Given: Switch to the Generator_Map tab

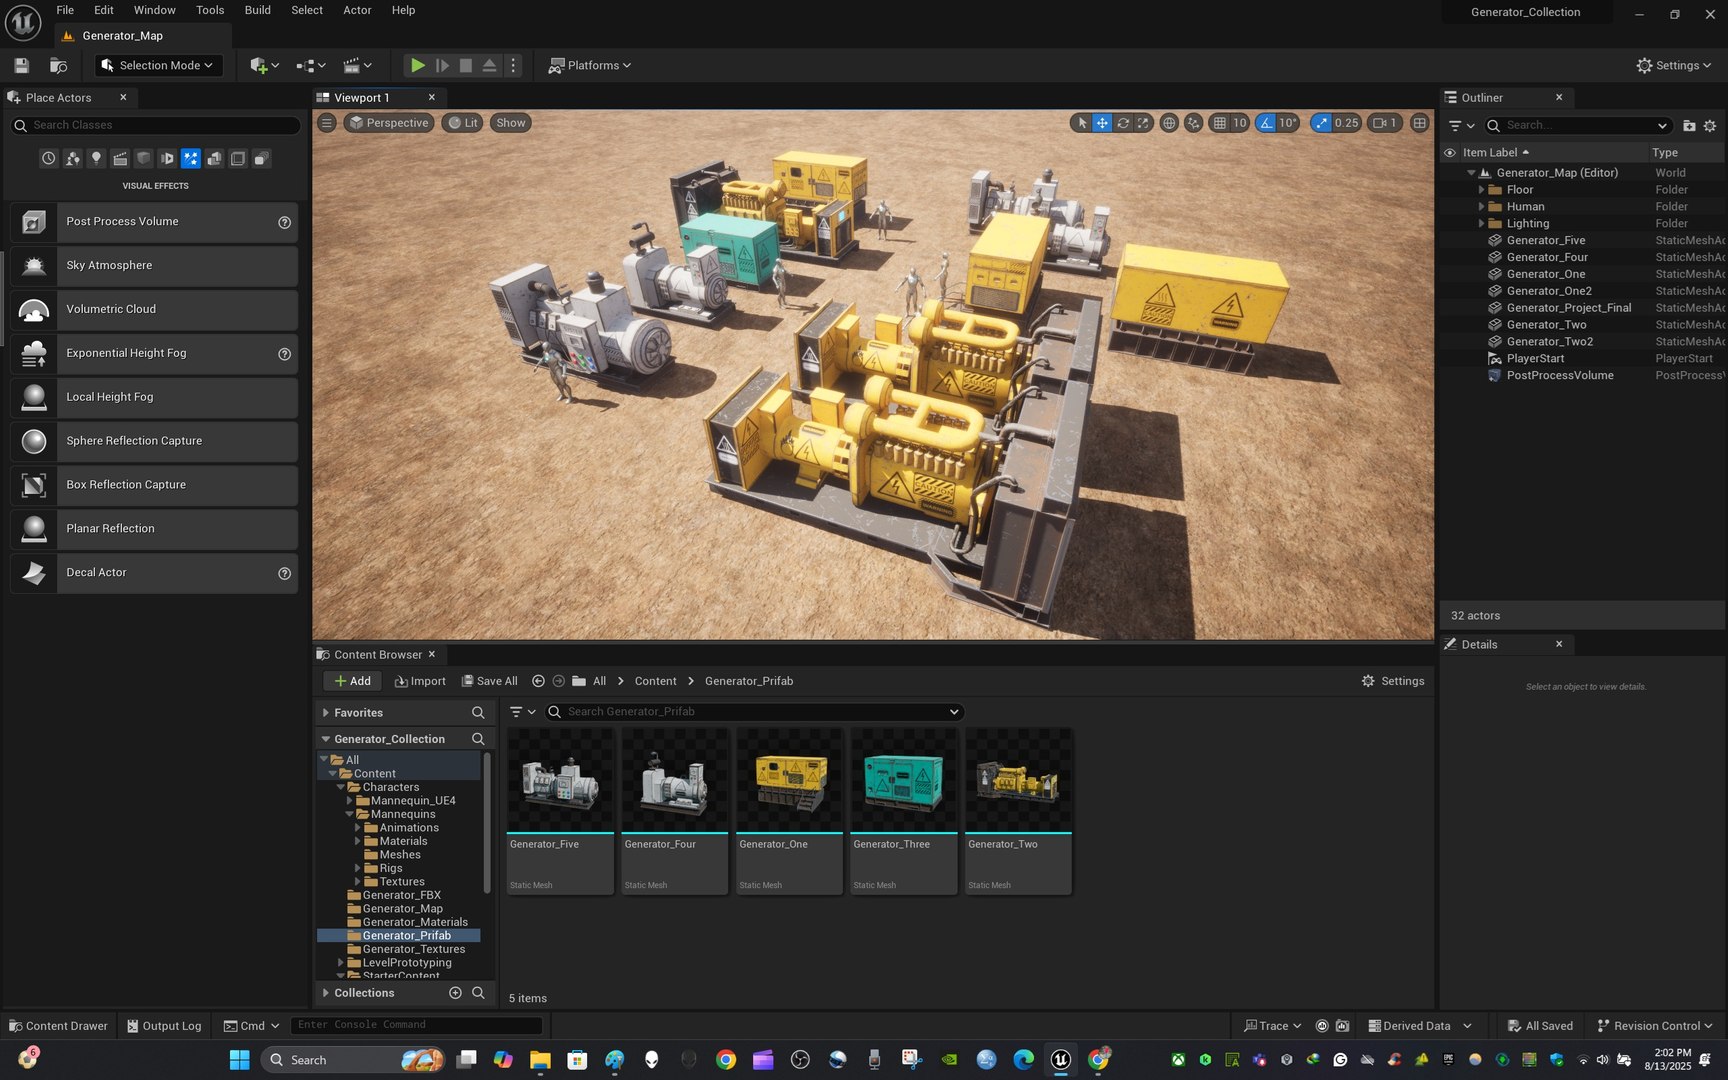Looking at the screenshot, I should click(x=122, y=36).
